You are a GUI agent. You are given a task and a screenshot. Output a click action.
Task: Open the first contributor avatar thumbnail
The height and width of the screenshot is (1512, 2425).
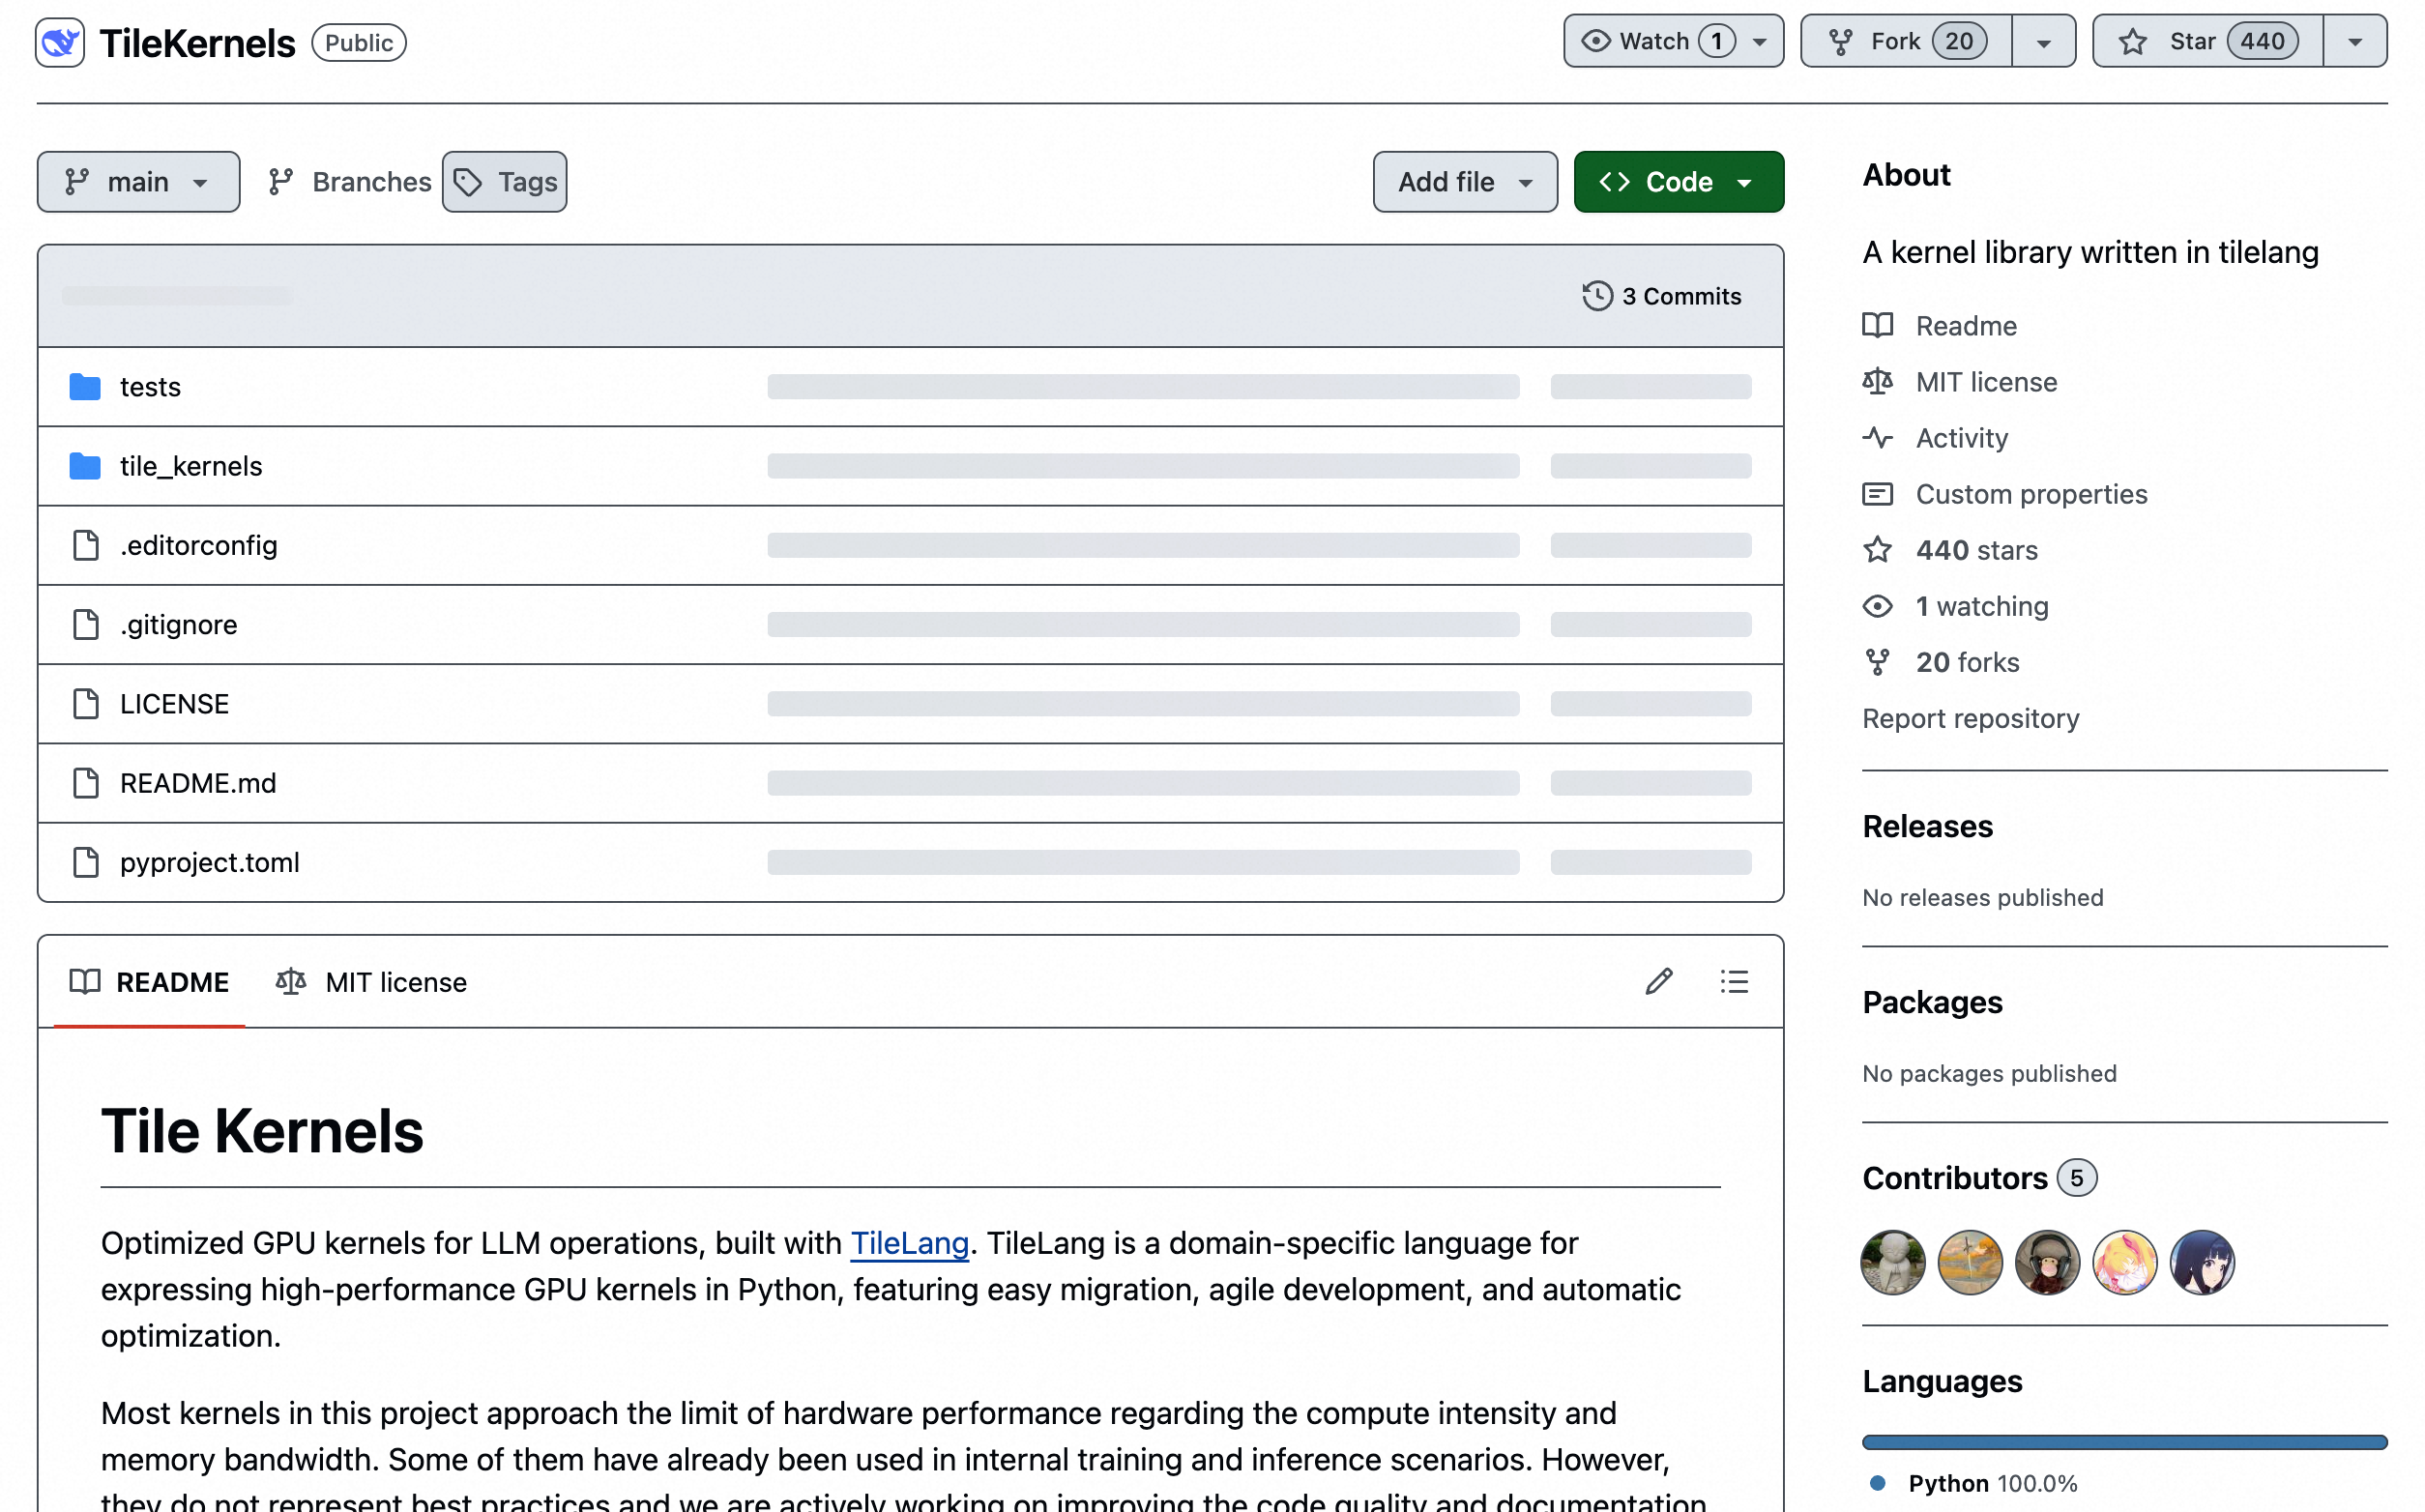coord(1892,1262)
